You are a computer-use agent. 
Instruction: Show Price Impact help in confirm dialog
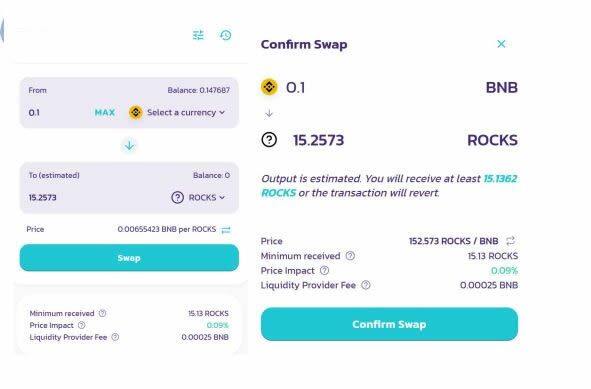point(324,271)
